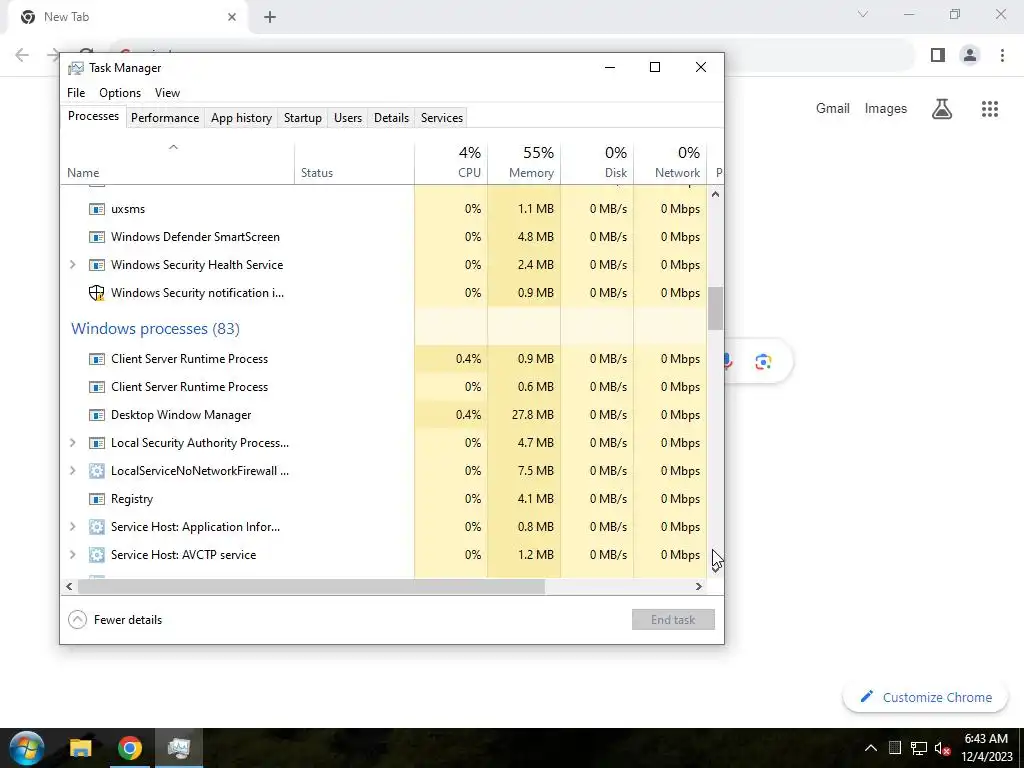This screenshot has width=1024, height=768.
Task: Sort by the Name column header
Action: coord(178,163)
